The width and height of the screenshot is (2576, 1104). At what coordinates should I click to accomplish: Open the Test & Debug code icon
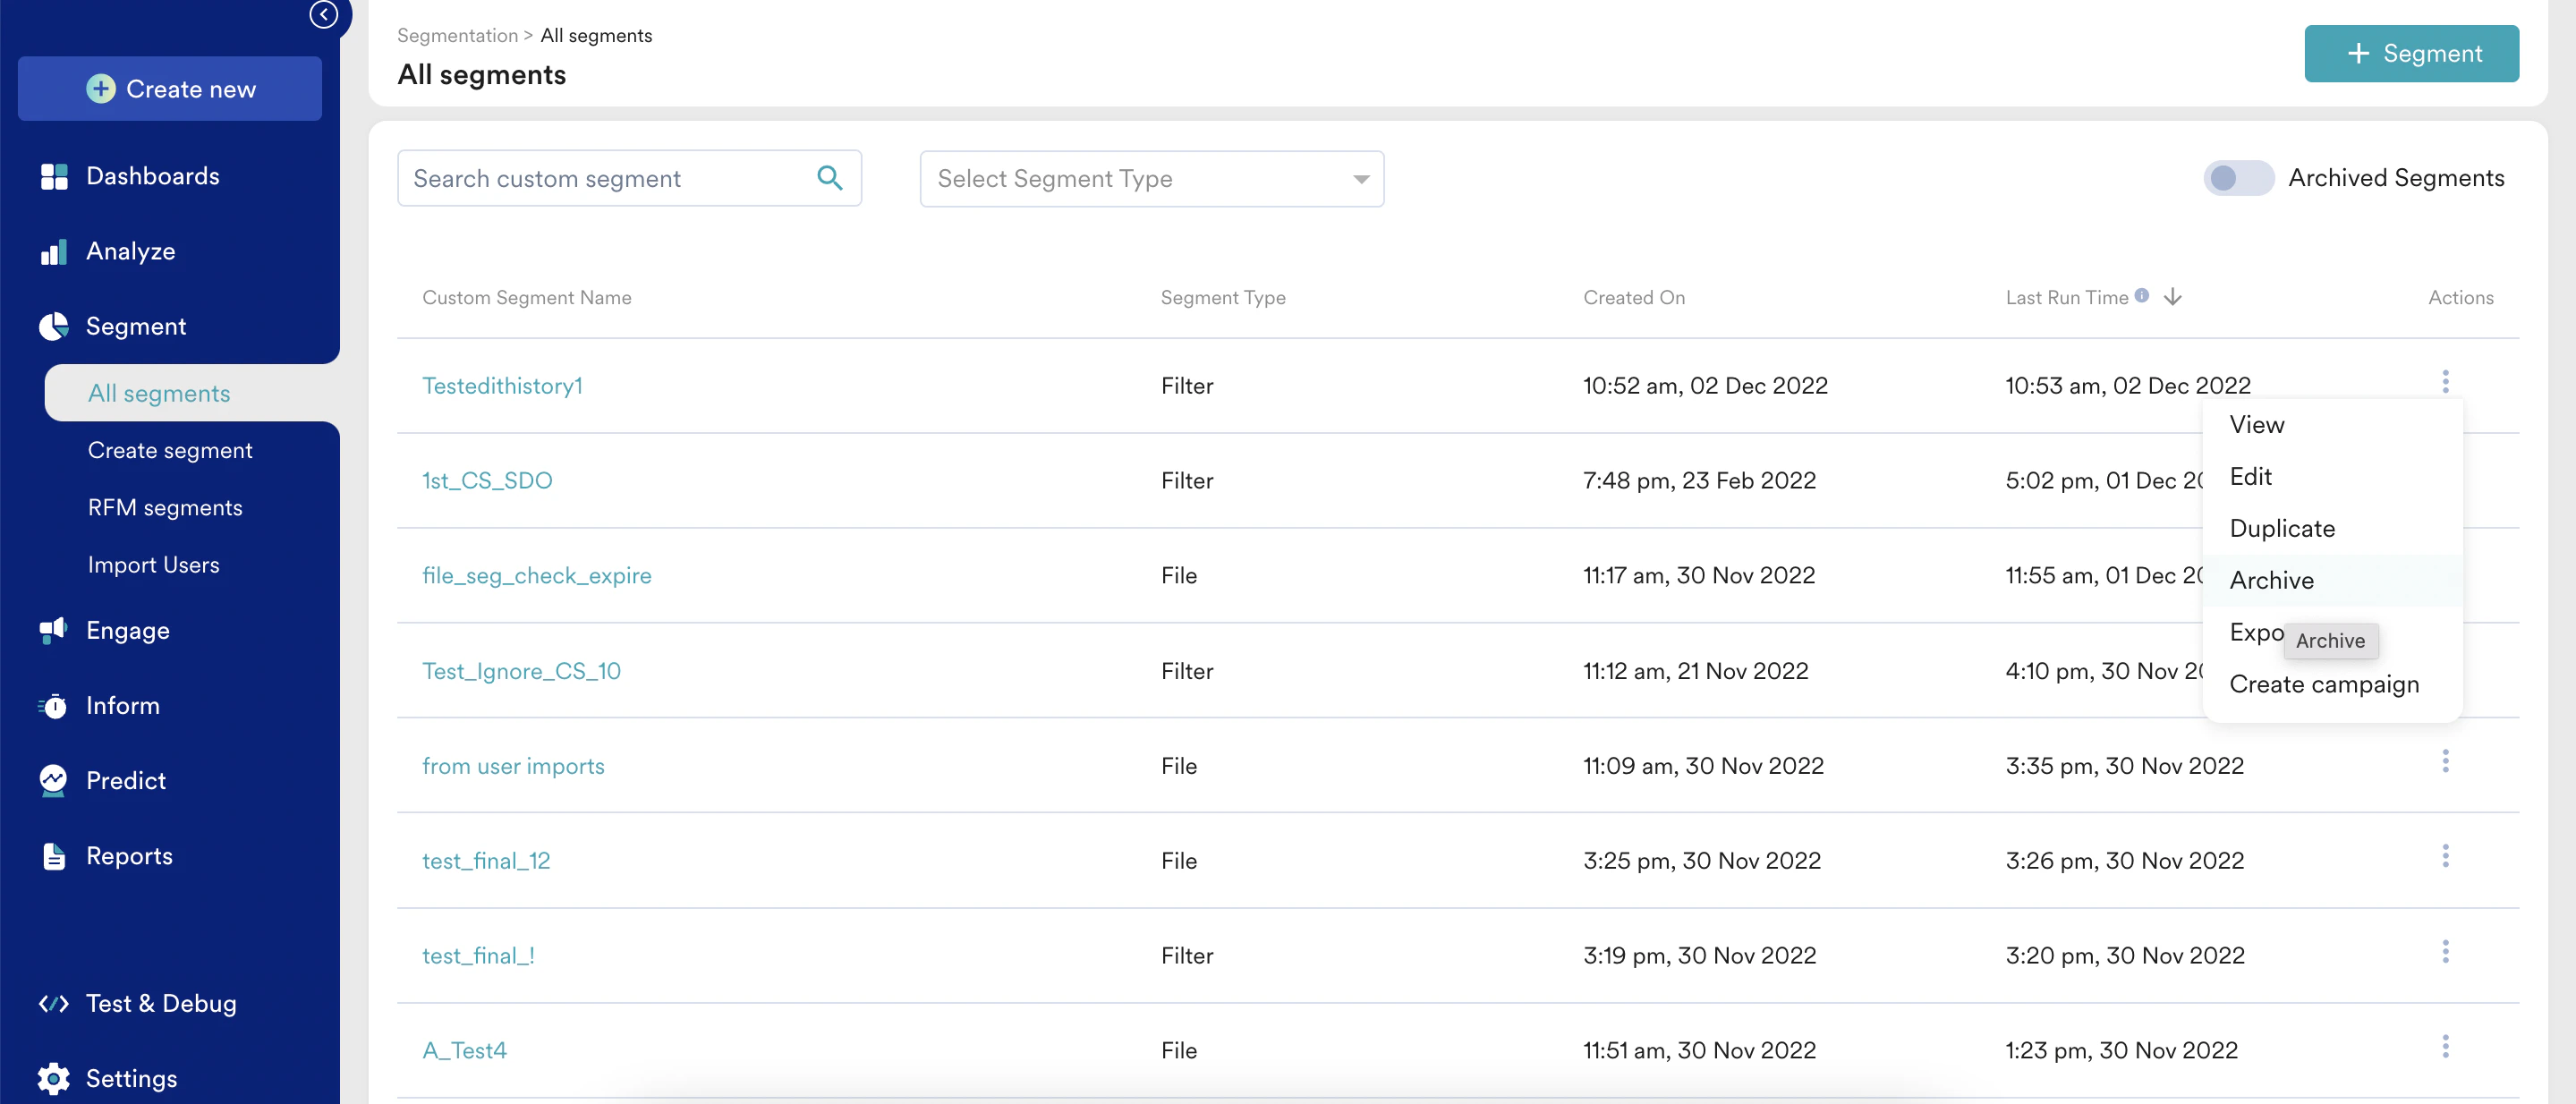(53, 1003)
